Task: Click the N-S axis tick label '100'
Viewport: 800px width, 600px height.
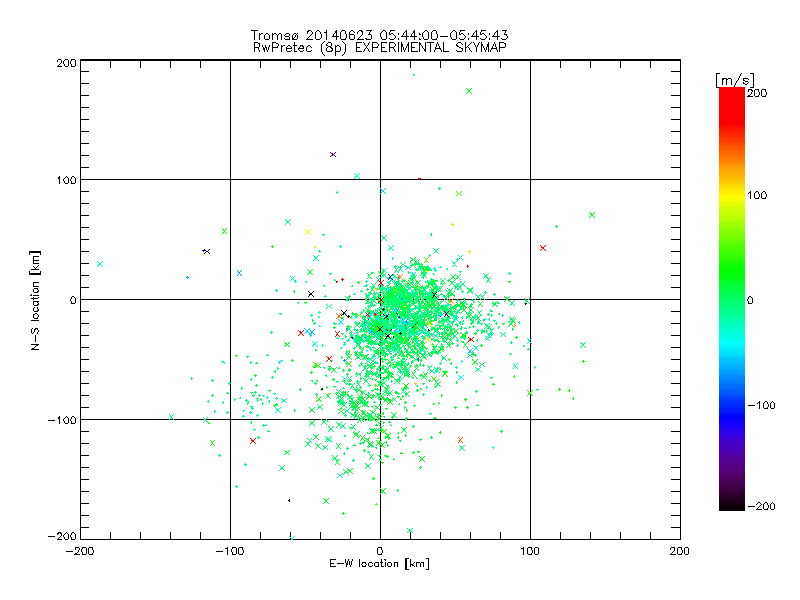Action: point(66,181)
